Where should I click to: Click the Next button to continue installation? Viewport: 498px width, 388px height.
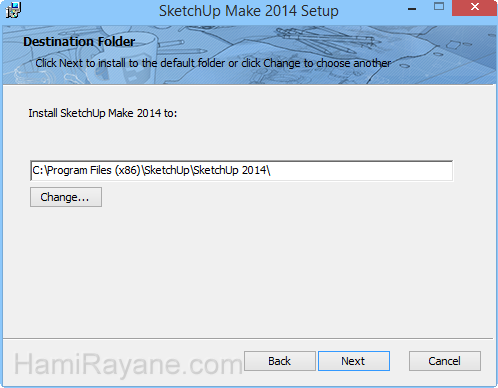[354, 361]
